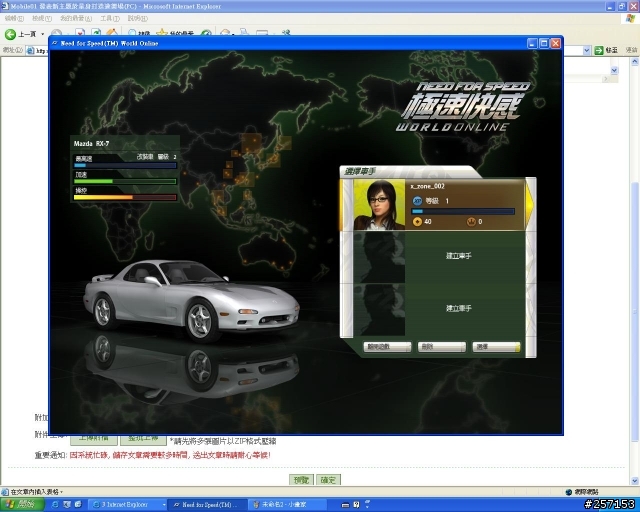This screenshot has height=512, width=640.
Task: Click the Preview (預覽) button on the web page
Action: (x=301, y=480)
